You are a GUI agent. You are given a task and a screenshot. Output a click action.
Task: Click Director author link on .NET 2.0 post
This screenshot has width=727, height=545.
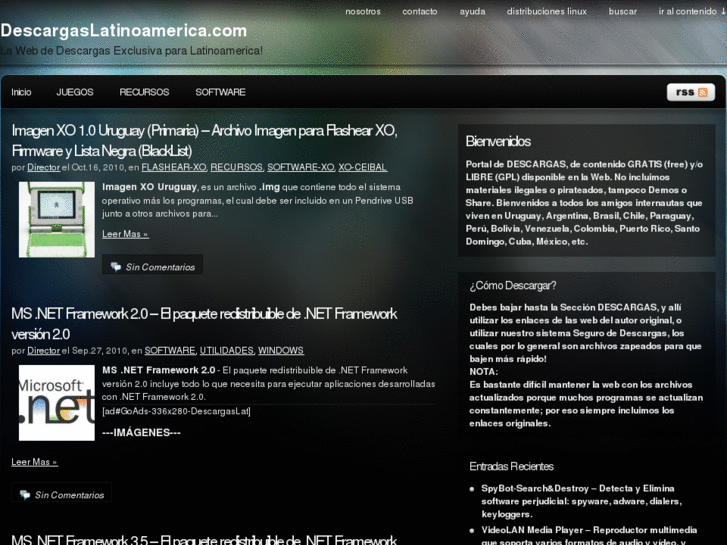(x=44, y=351)
